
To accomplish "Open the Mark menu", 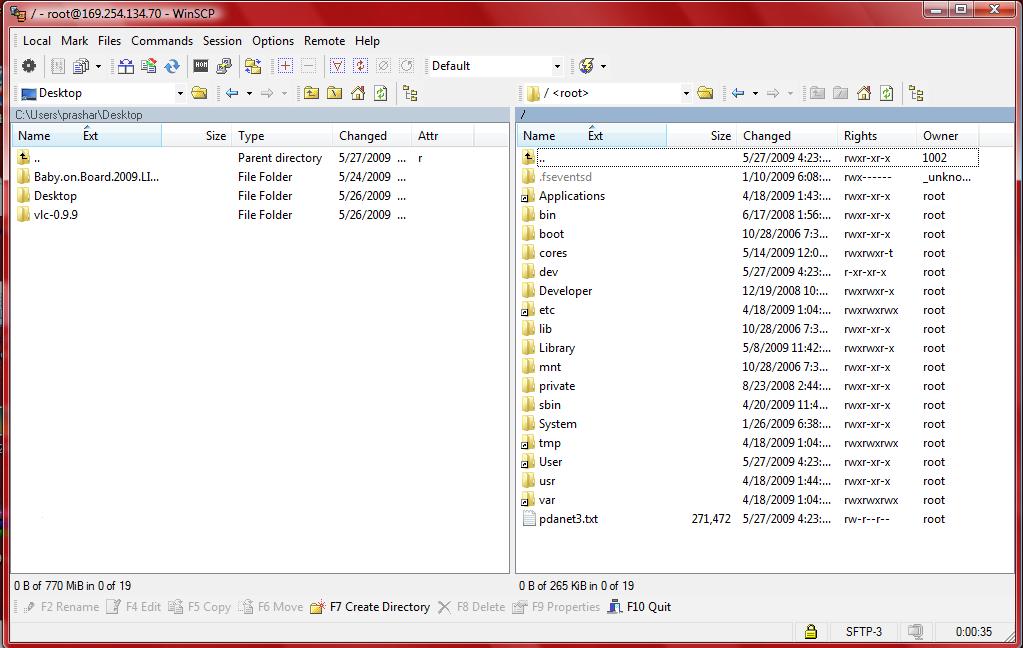I will point(74,40).
